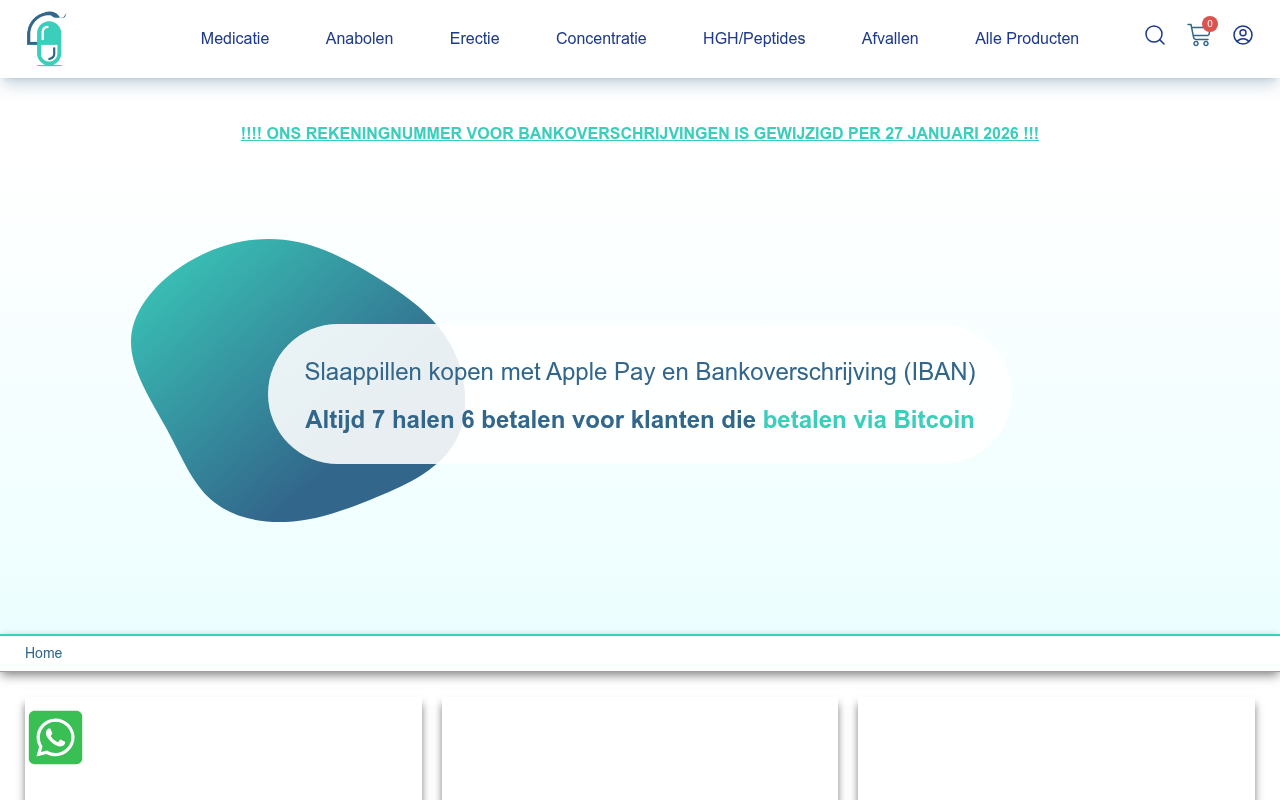Open the Medicatie menu
The height and width of the screenshot is (800, 1280).
pyautogui.click(x=235, y=39)
